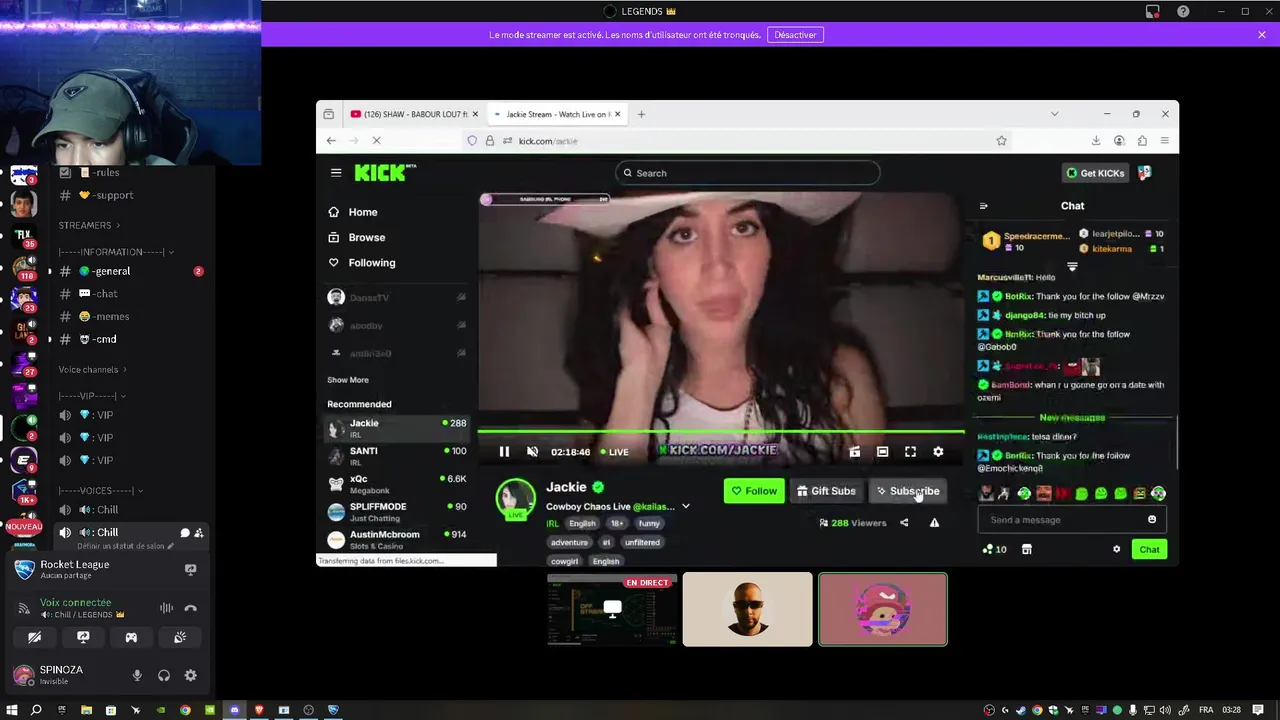The width and height of the screenshot is (1280, 720).
Task: Open the Kick hamburger menu
Action: tap(336, 173)
